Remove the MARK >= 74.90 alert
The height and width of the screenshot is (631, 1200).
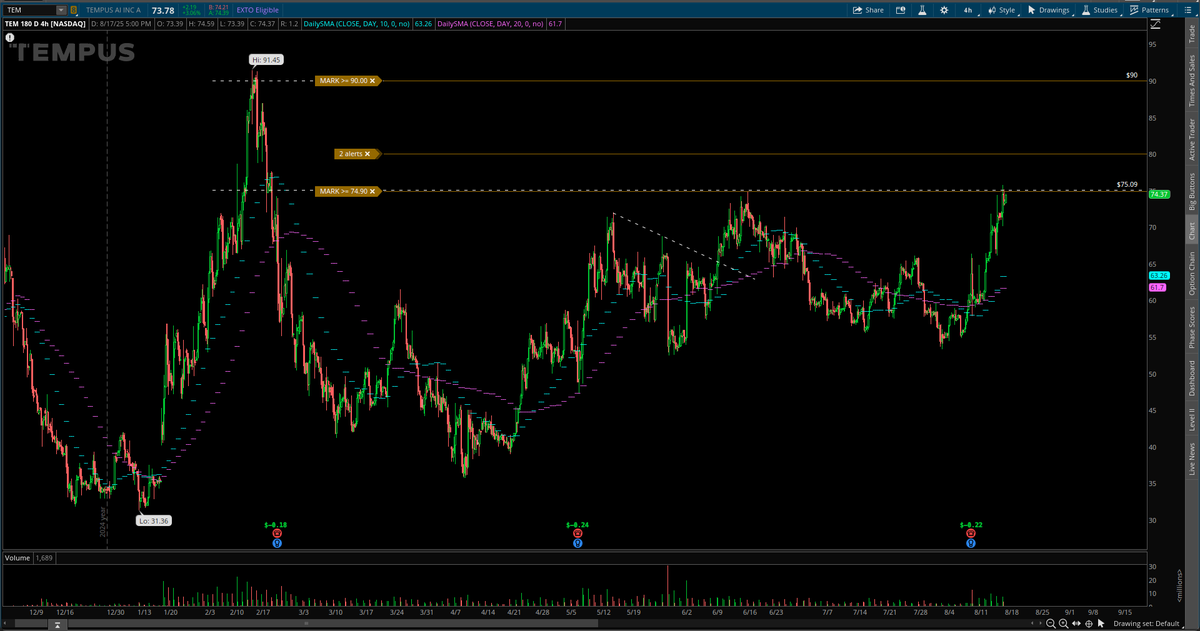pos(372,191)
